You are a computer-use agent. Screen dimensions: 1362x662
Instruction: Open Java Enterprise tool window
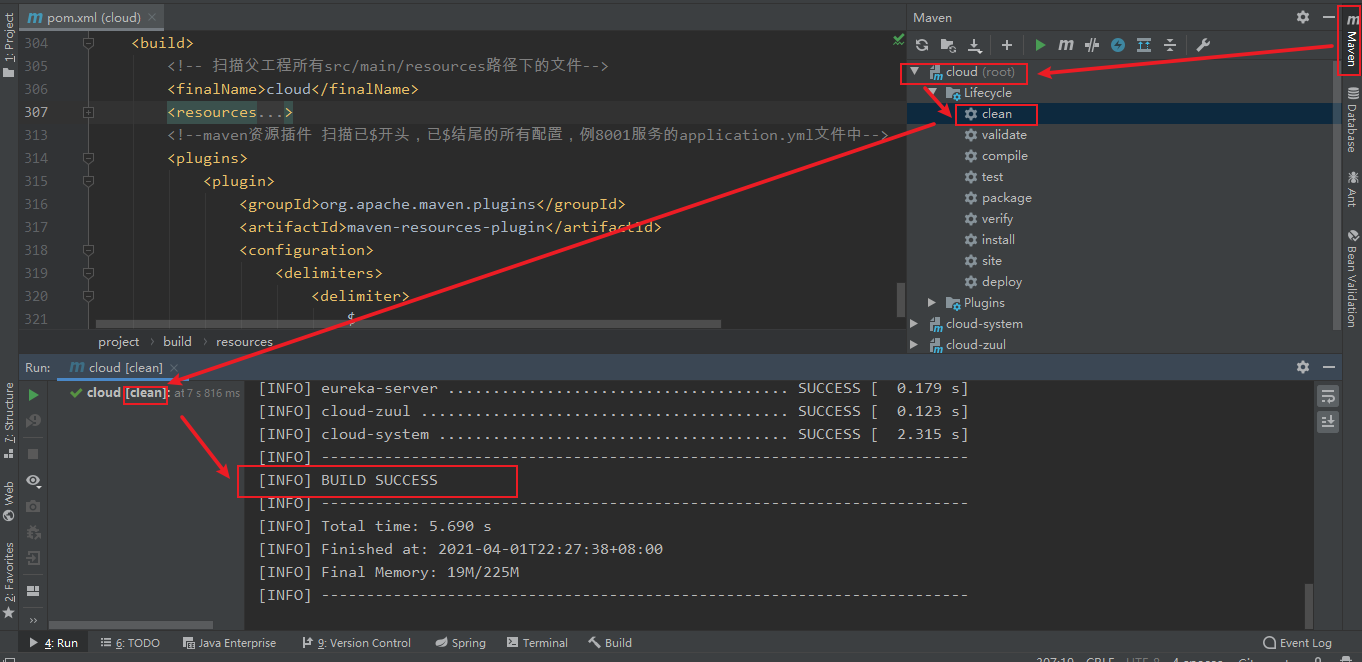pyautogui.click(x=229, y=643)
